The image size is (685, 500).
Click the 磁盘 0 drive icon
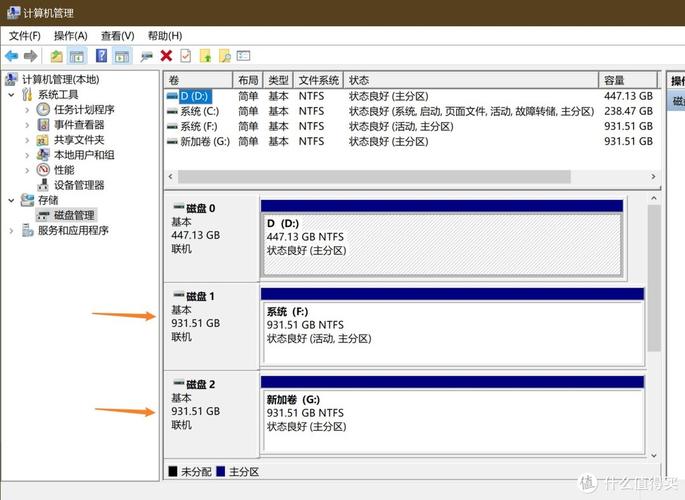(179, 207)
